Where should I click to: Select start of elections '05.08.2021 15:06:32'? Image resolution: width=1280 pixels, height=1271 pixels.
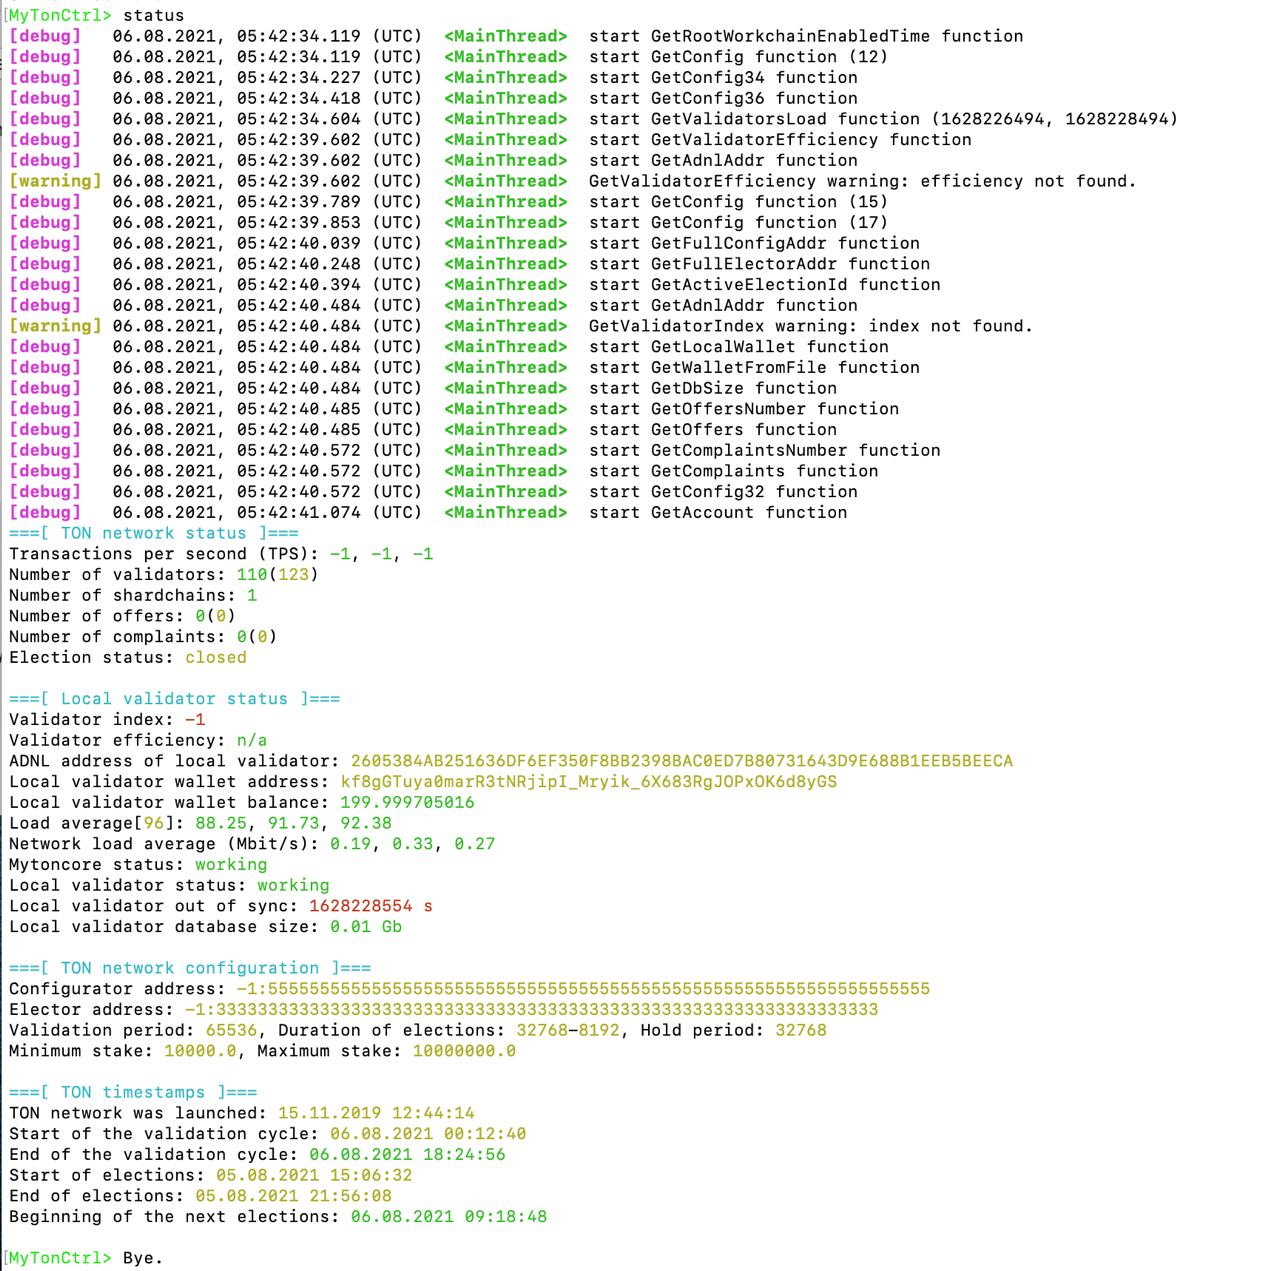tap(314, 1175)
